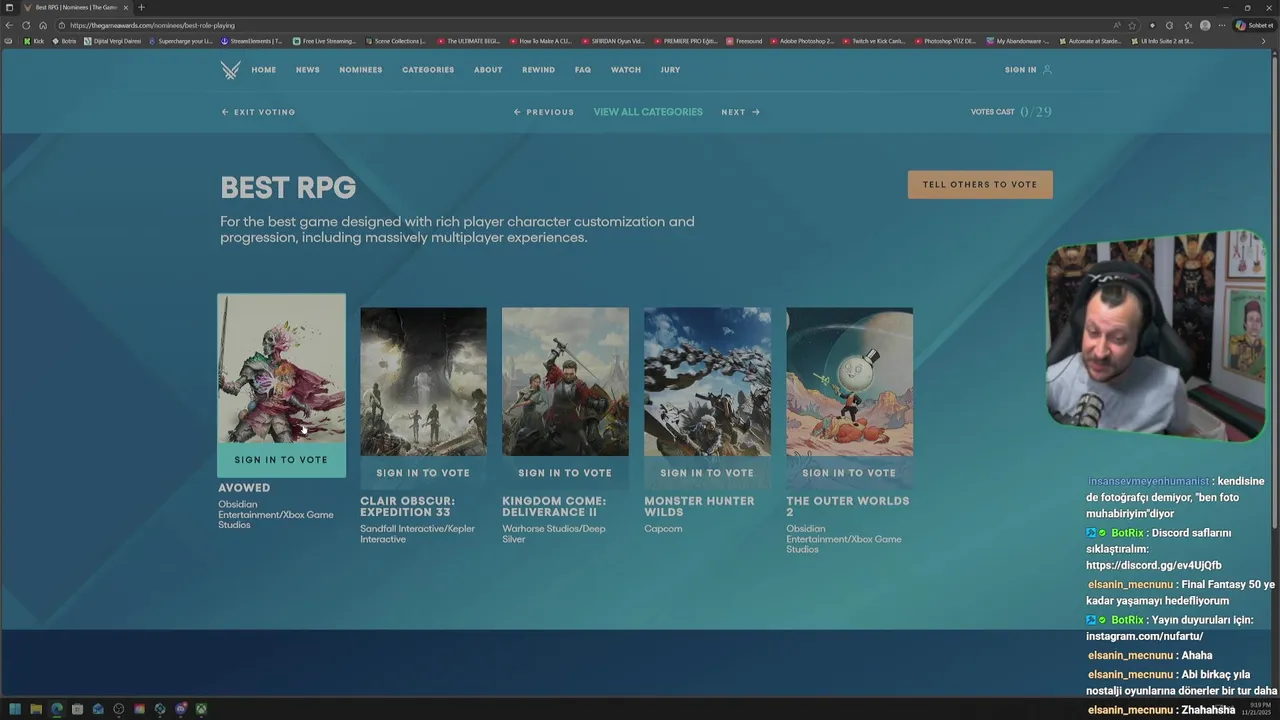Screen dimensions: 1280x720
Task: Click the MONSTER HUNTER WILDS title text
Action: (x=699, y=506)
